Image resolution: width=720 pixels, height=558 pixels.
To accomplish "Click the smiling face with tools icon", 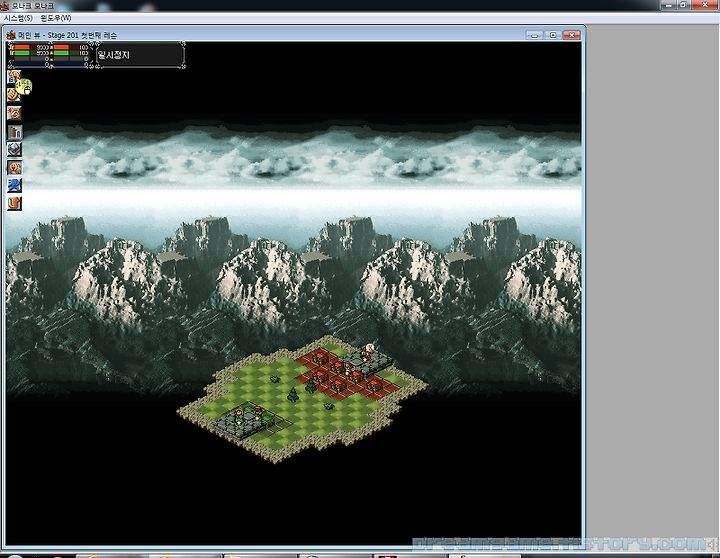I will point(14,167).
